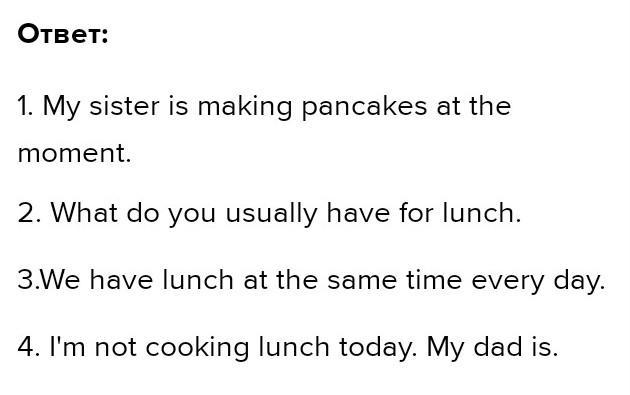Image resolution: width=630 pixels, height=395 pixels.
Task: Click the word "time" in sentence three
Action: pos(434,280)
